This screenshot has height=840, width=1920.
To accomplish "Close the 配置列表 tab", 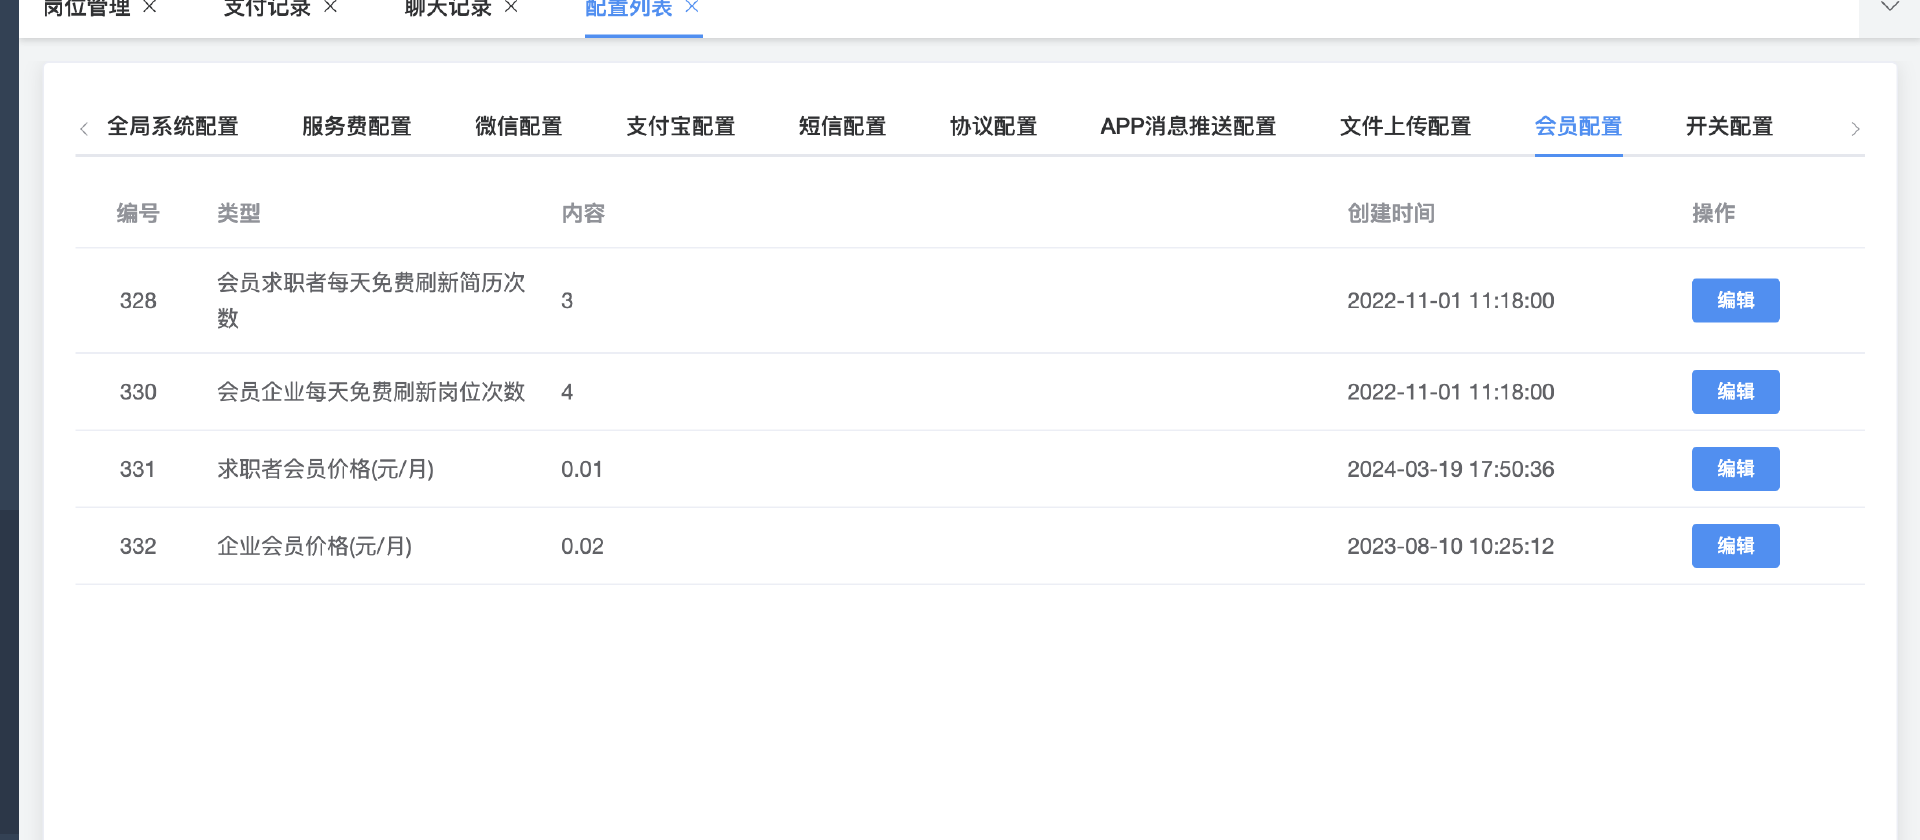I will [x=691, y=7].
